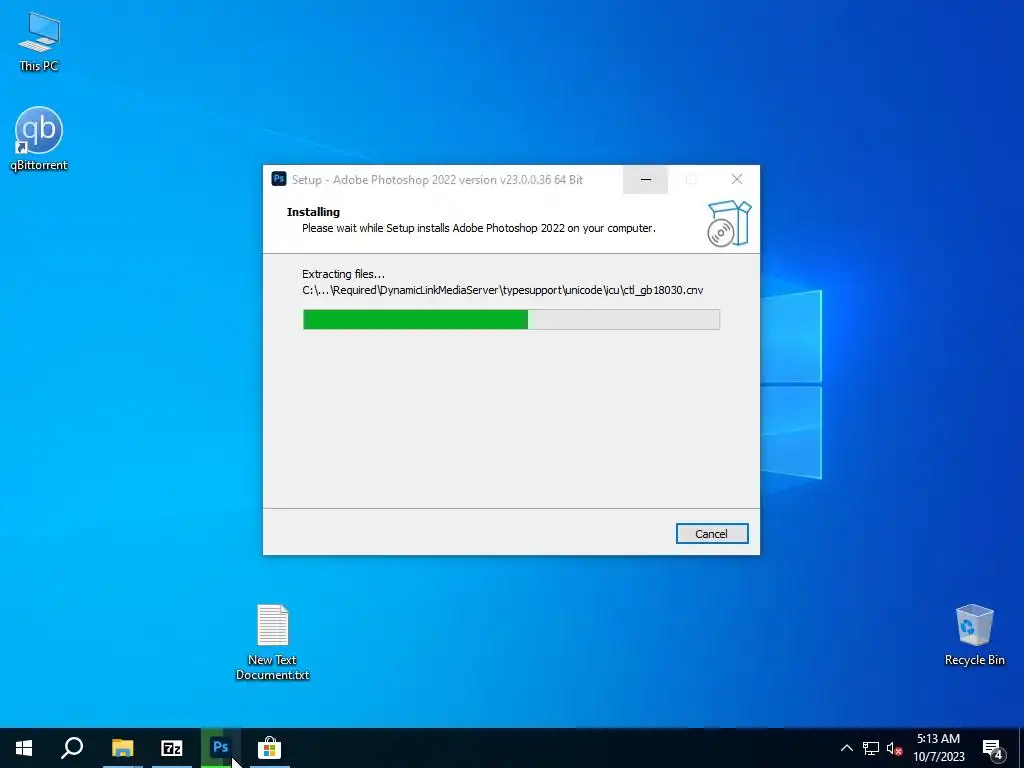Open the Windows Start menu
The image size is (1024, 768).
(x=24, y=748)
